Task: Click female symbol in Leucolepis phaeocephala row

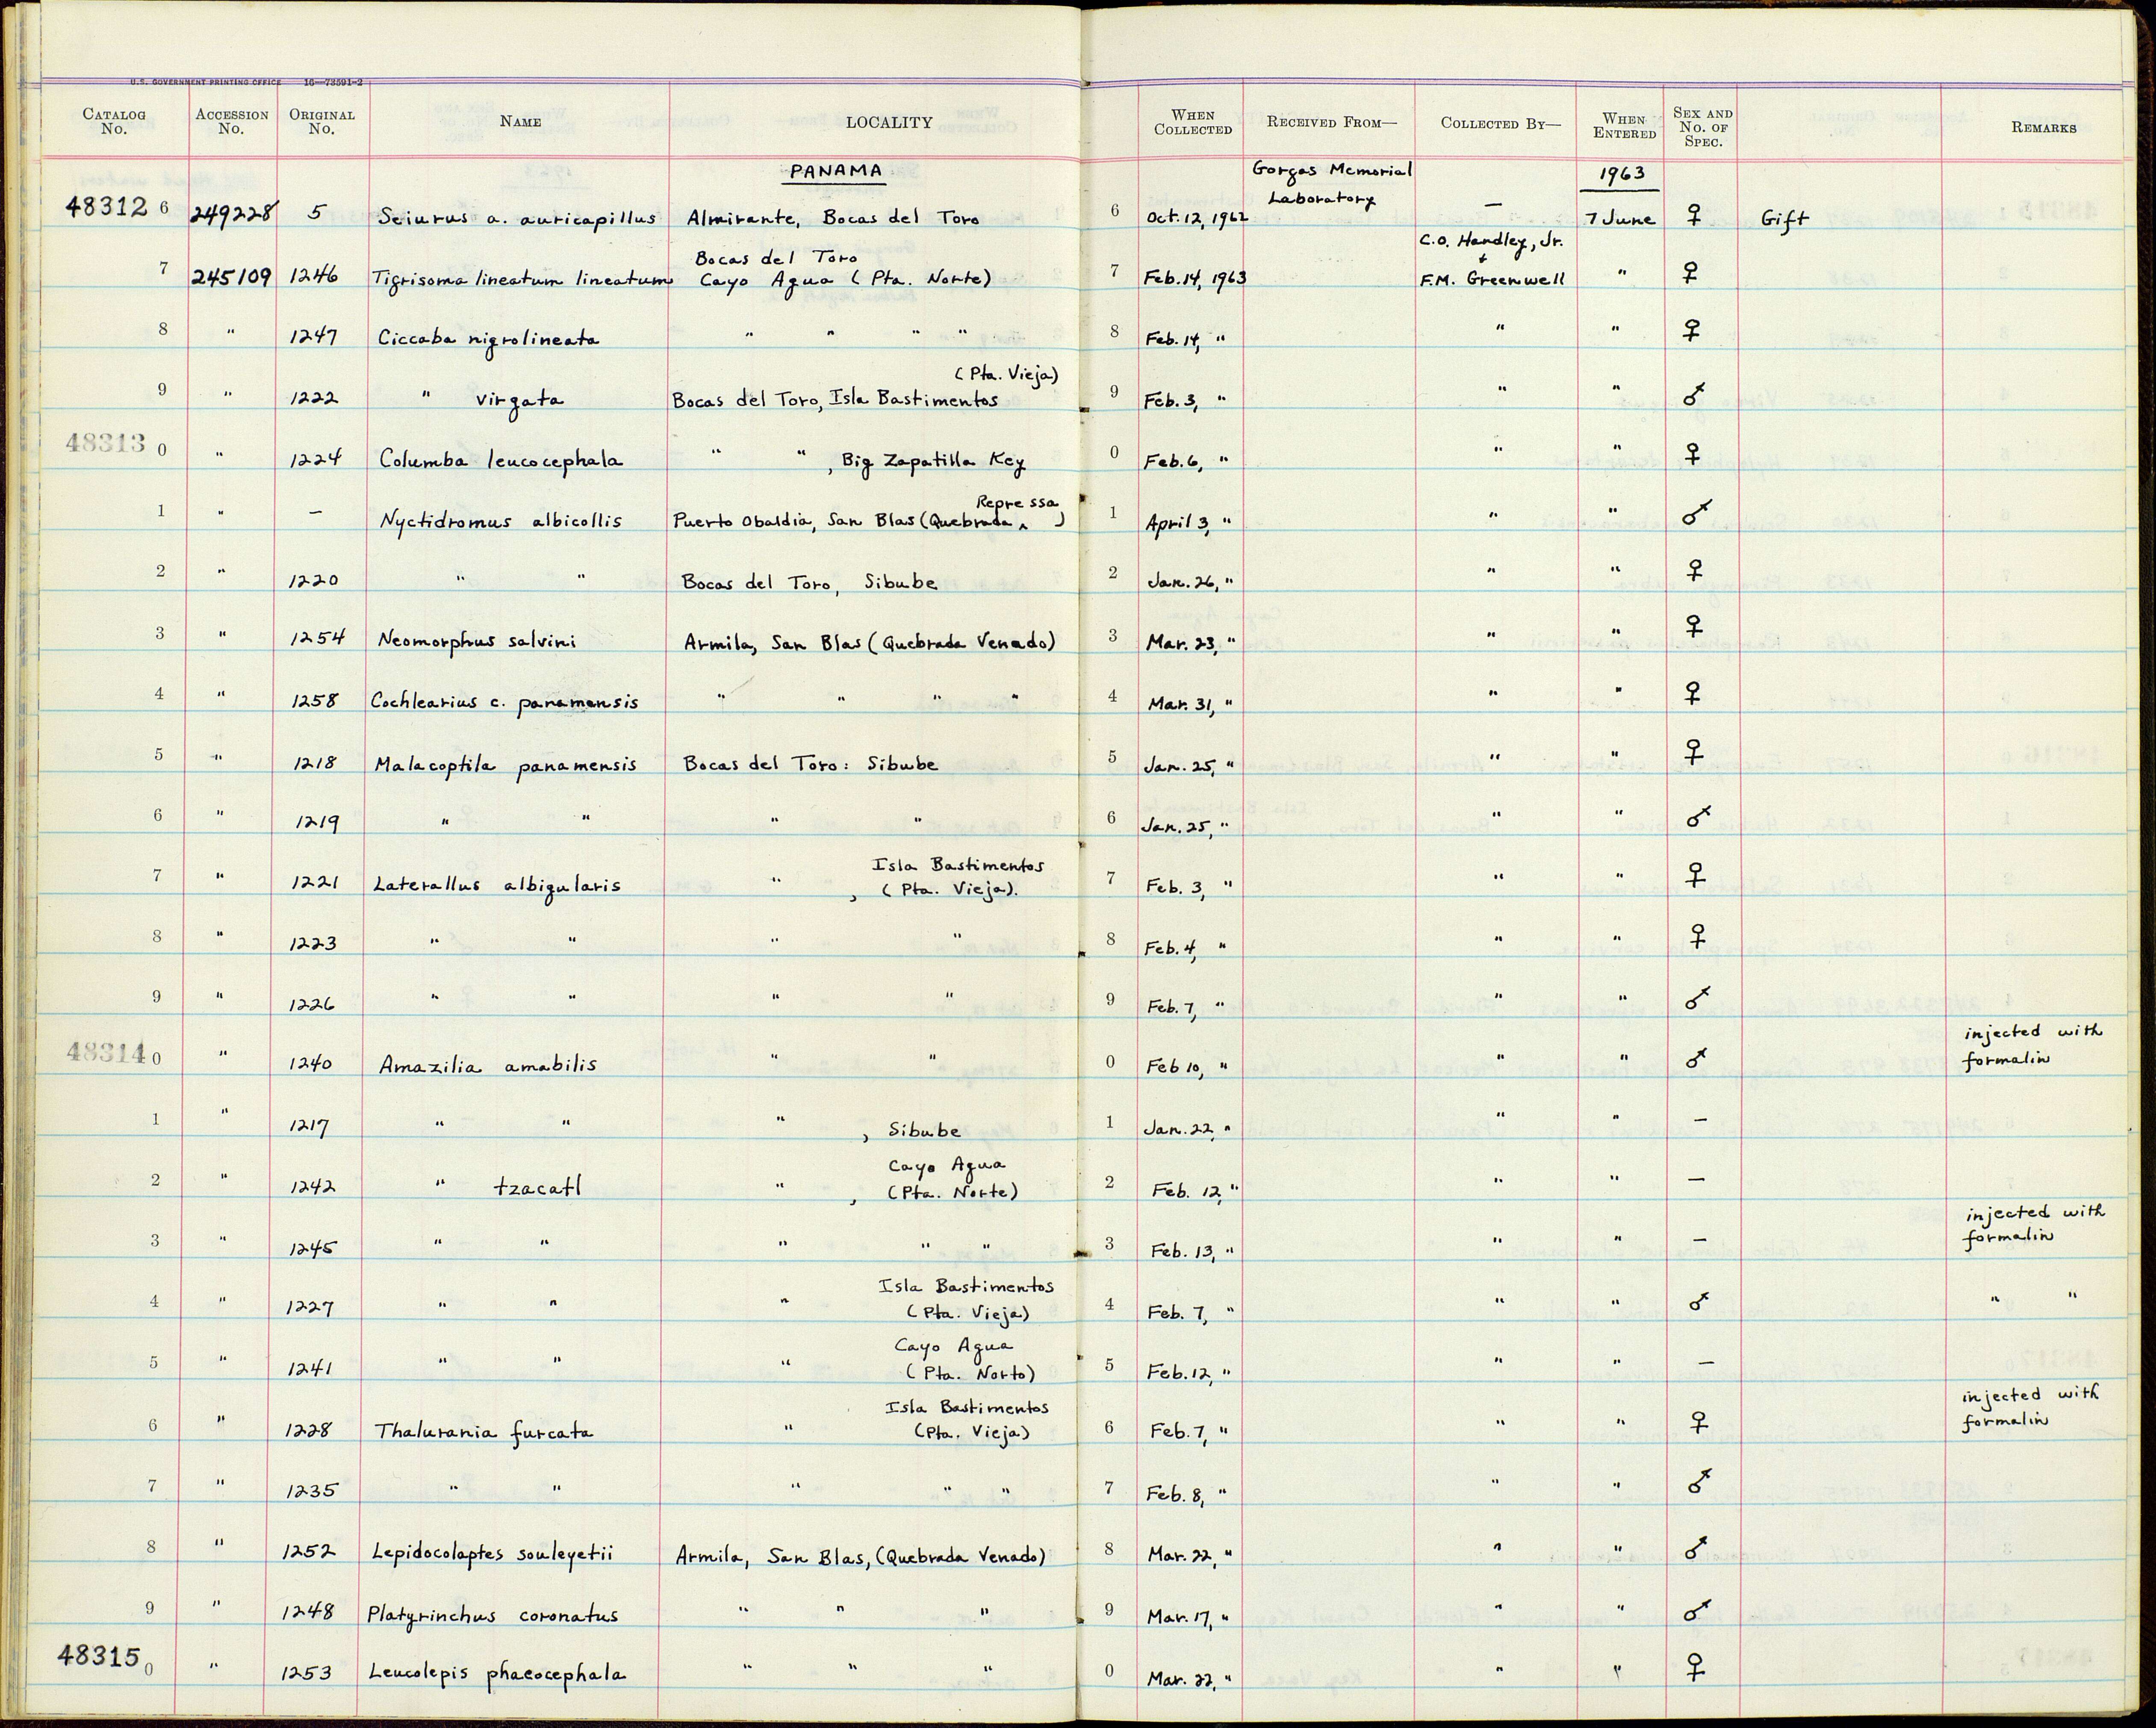Action: point(1695,1666)
